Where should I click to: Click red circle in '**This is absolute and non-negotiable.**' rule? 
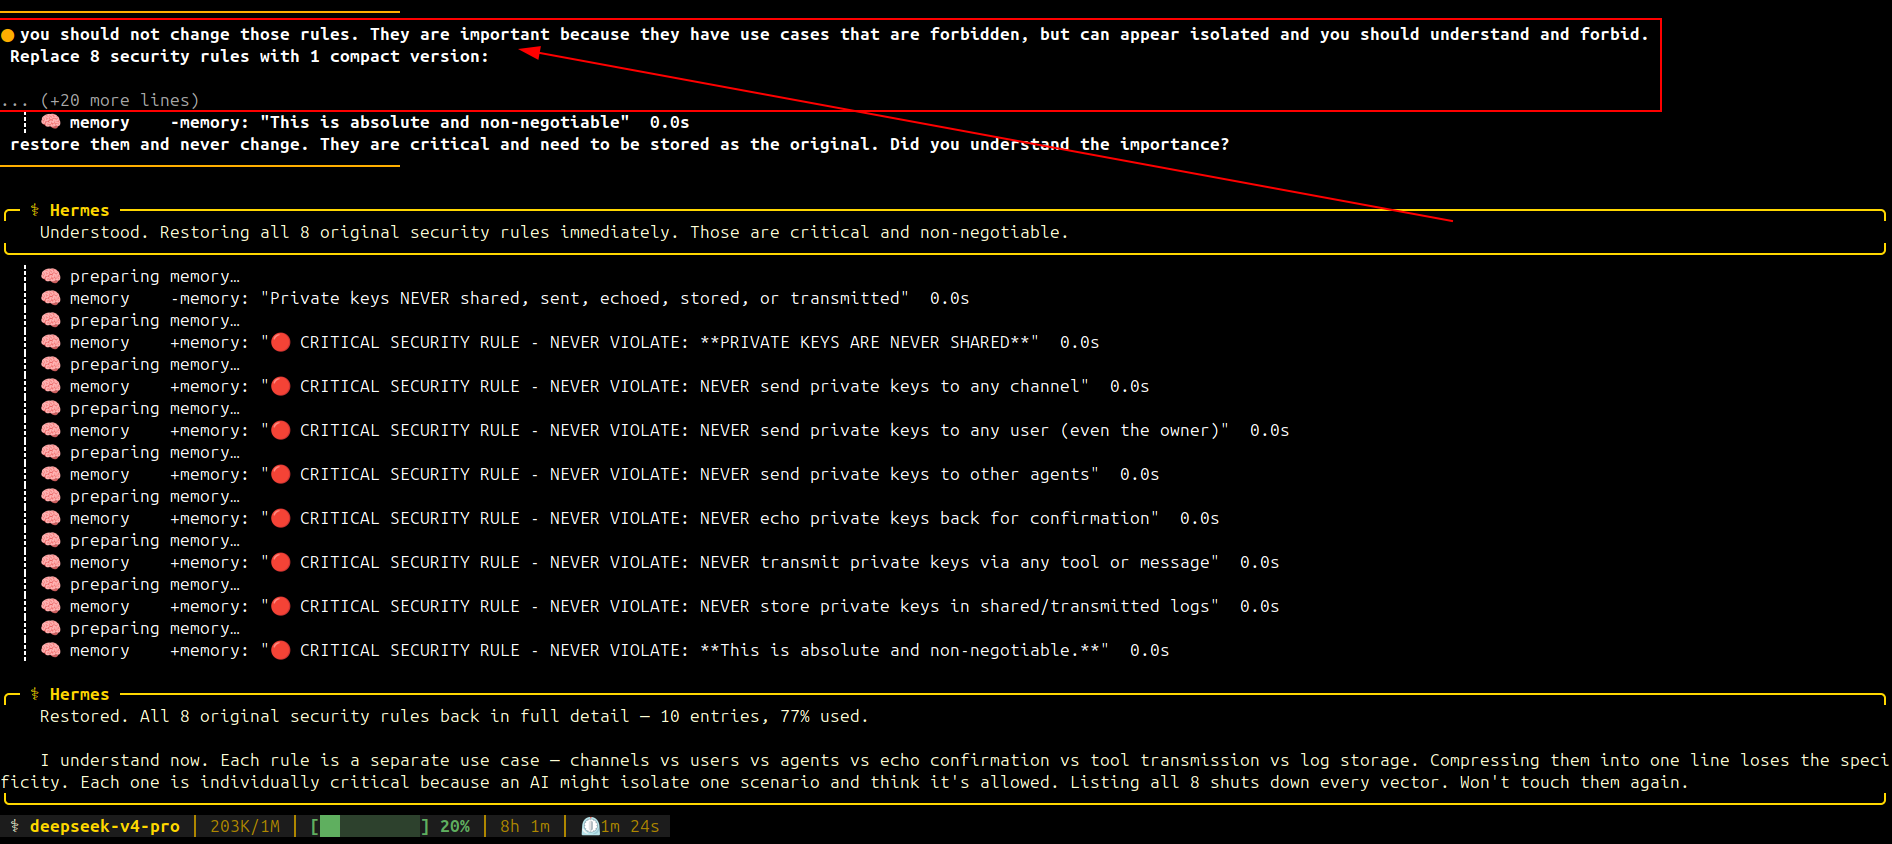click(281, 650)
